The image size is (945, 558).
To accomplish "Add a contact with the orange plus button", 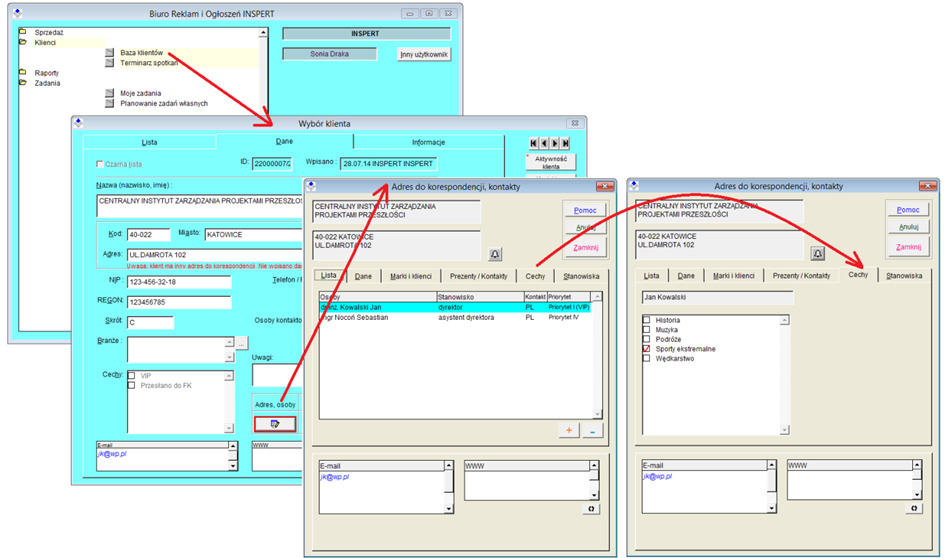I will click(x=568, y=430).
